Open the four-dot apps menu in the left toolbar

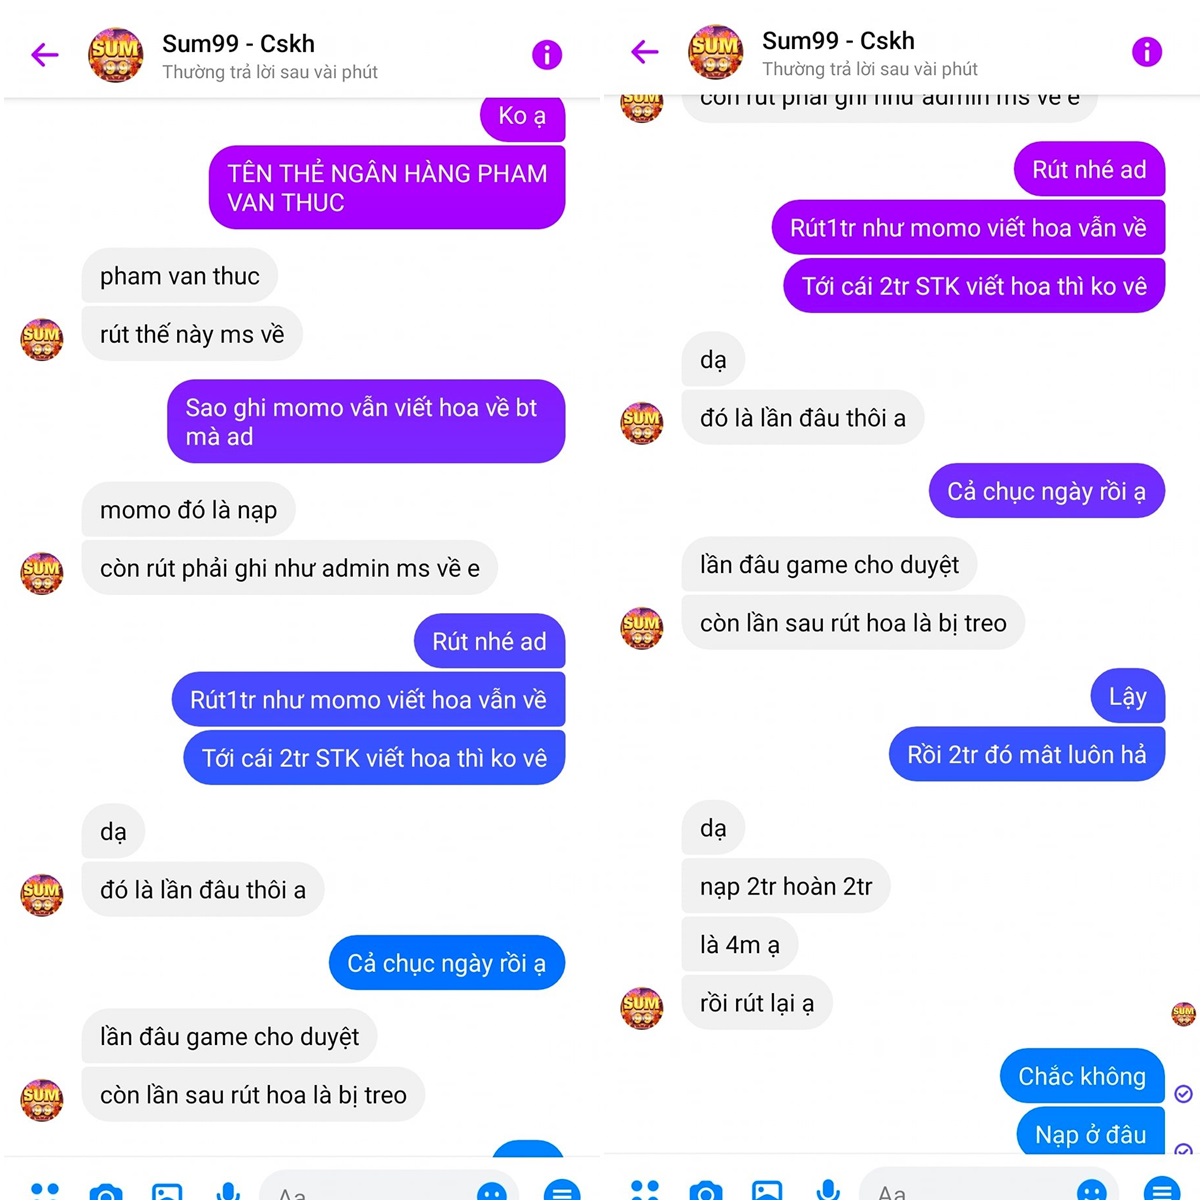coord(45,1191)
